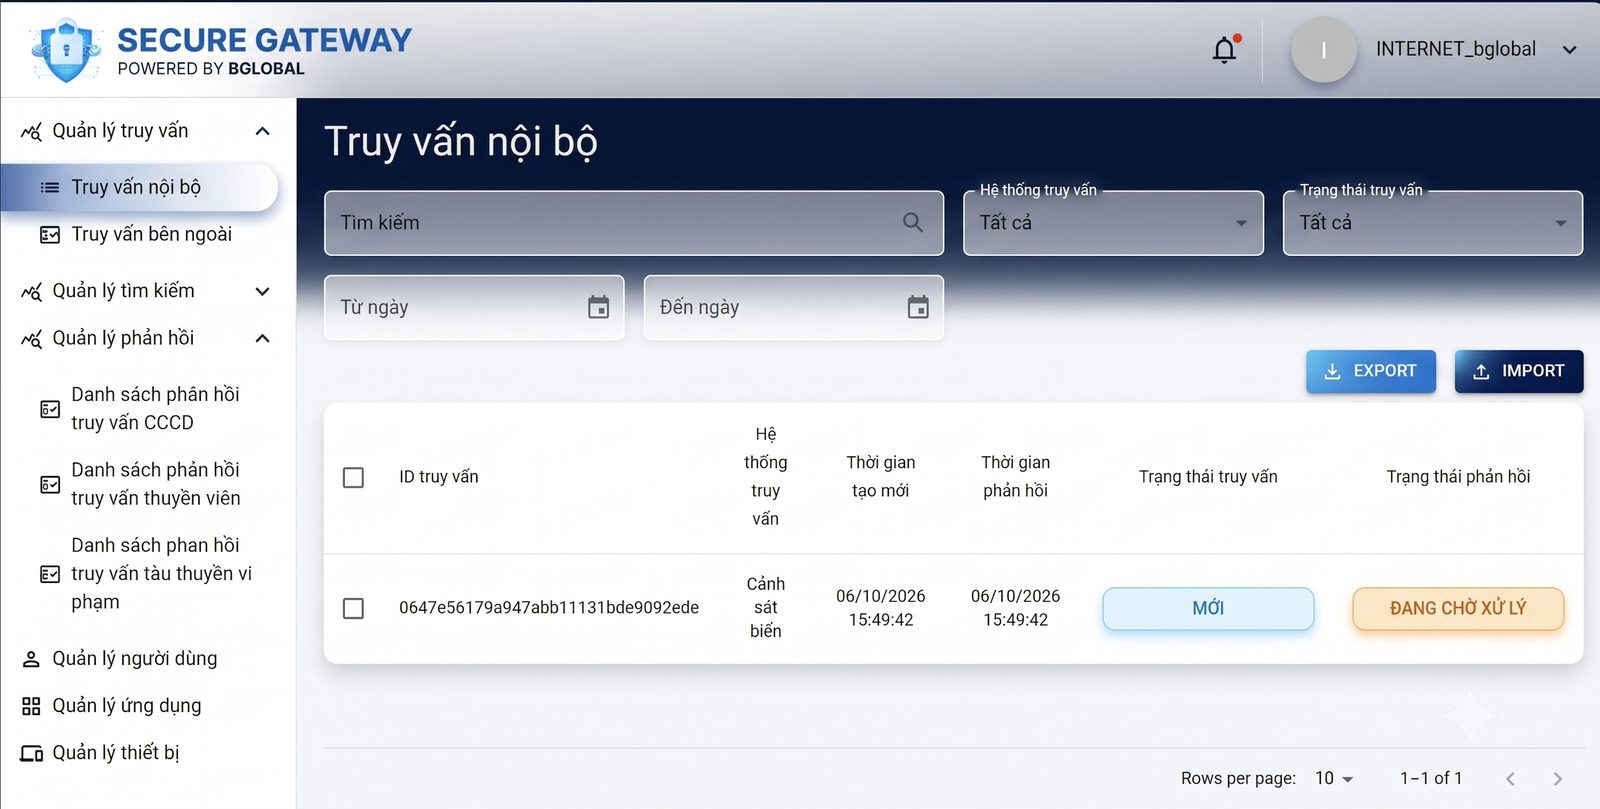Open the rows per page selector
The width and height of the screenshot is (1600, 809).
pos(1334,778)
